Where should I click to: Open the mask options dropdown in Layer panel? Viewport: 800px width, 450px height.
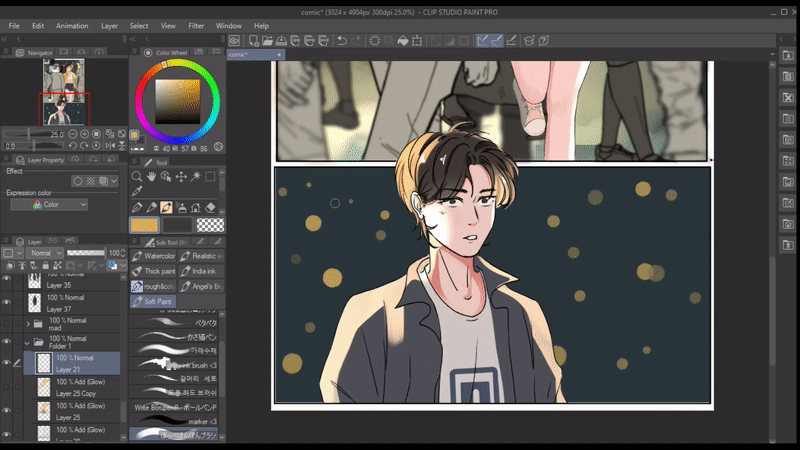(x=80, y=265)
